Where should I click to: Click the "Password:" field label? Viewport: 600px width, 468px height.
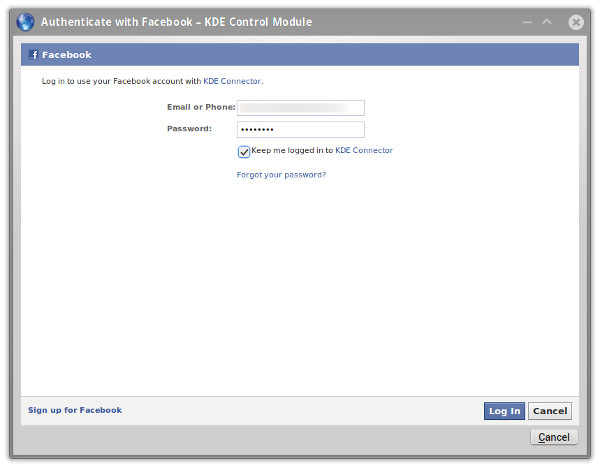click(189, 129)
